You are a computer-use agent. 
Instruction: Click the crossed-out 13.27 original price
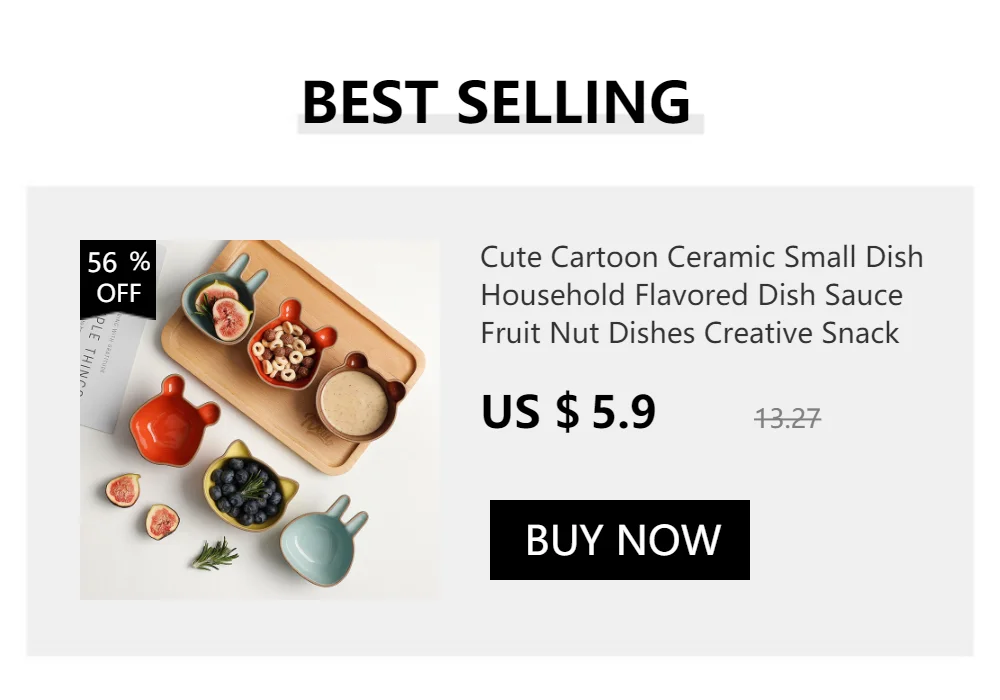coord(787,418)
